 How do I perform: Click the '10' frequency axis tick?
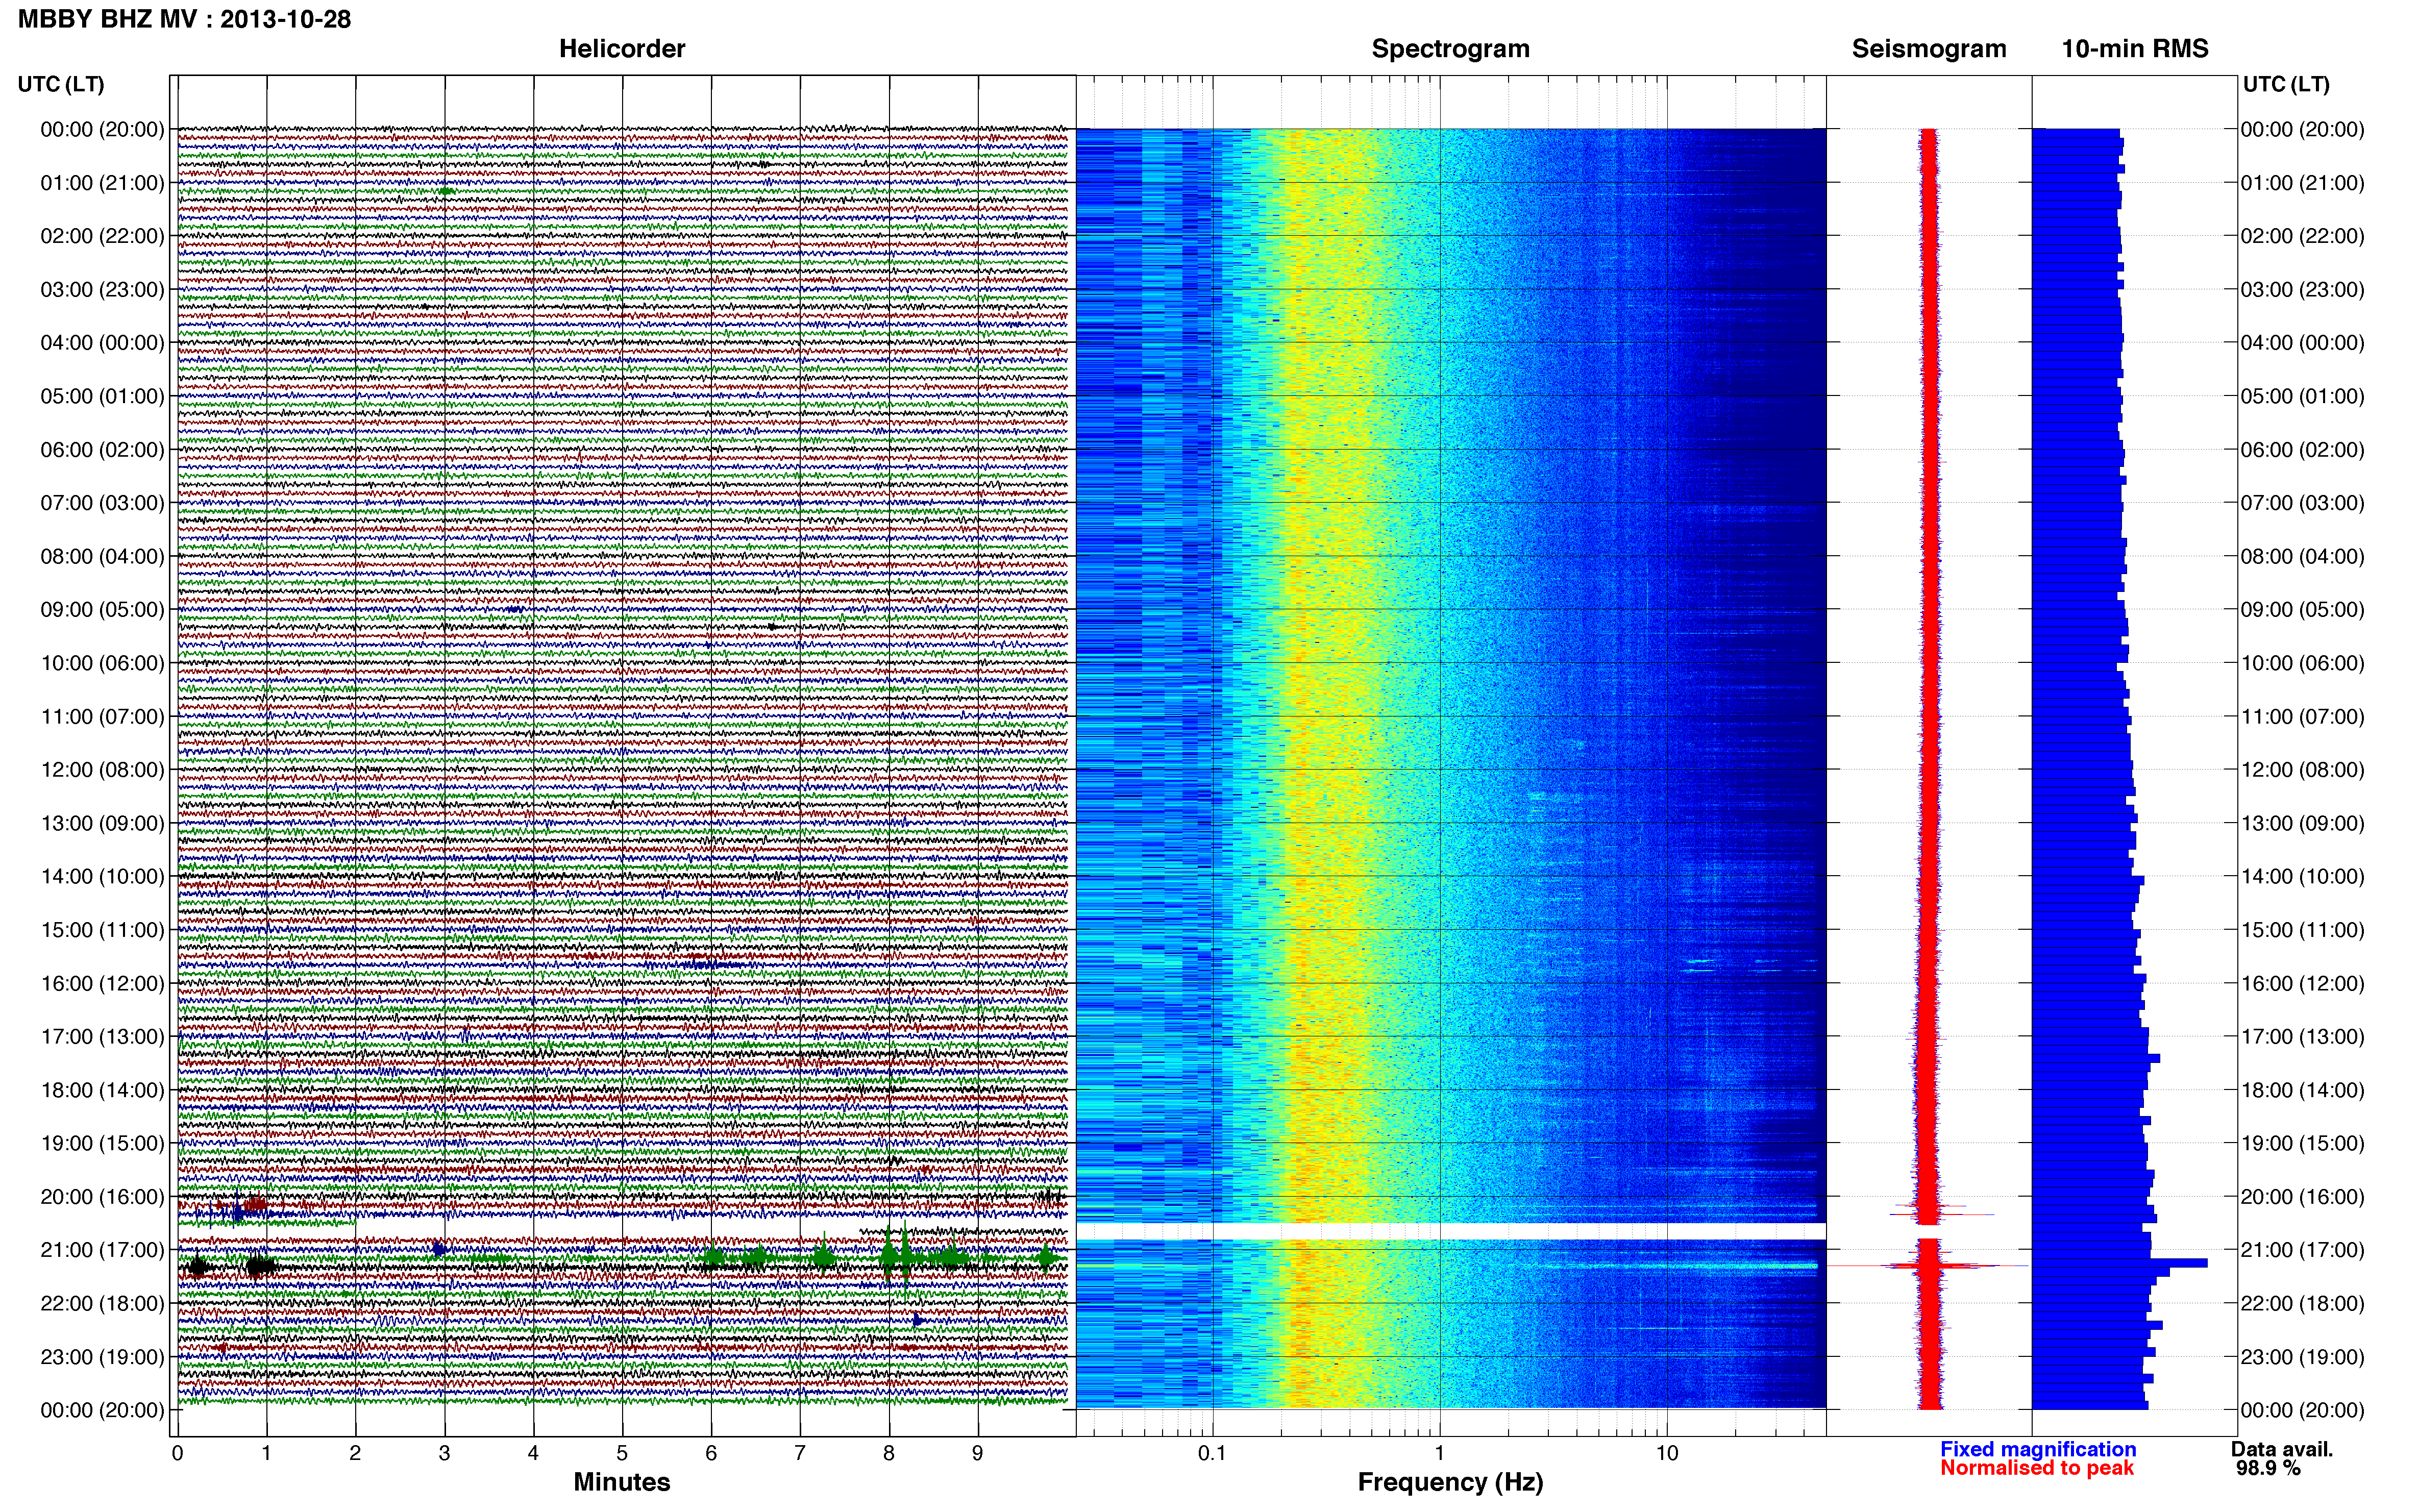1666,1453
